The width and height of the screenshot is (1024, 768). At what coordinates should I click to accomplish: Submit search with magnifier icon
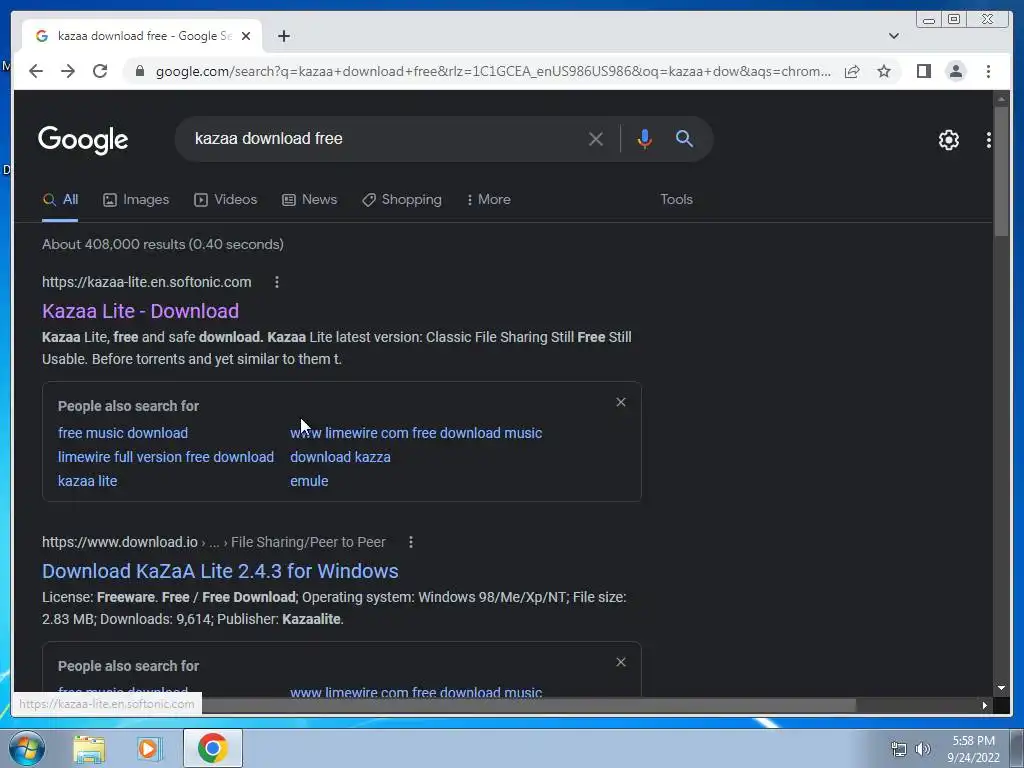coord(684,138)
